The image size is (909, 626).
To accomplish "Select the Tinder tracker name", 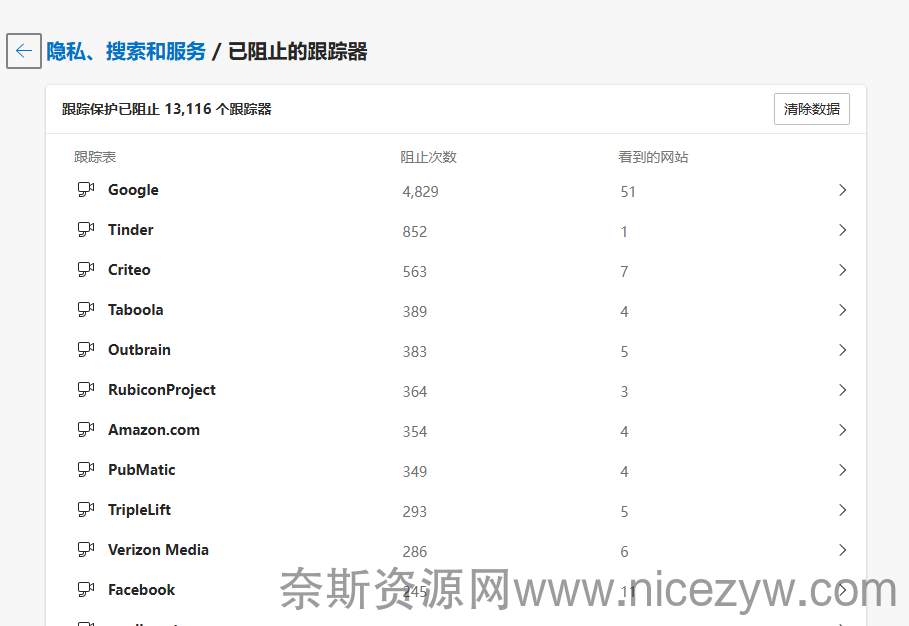I will 131,230.
